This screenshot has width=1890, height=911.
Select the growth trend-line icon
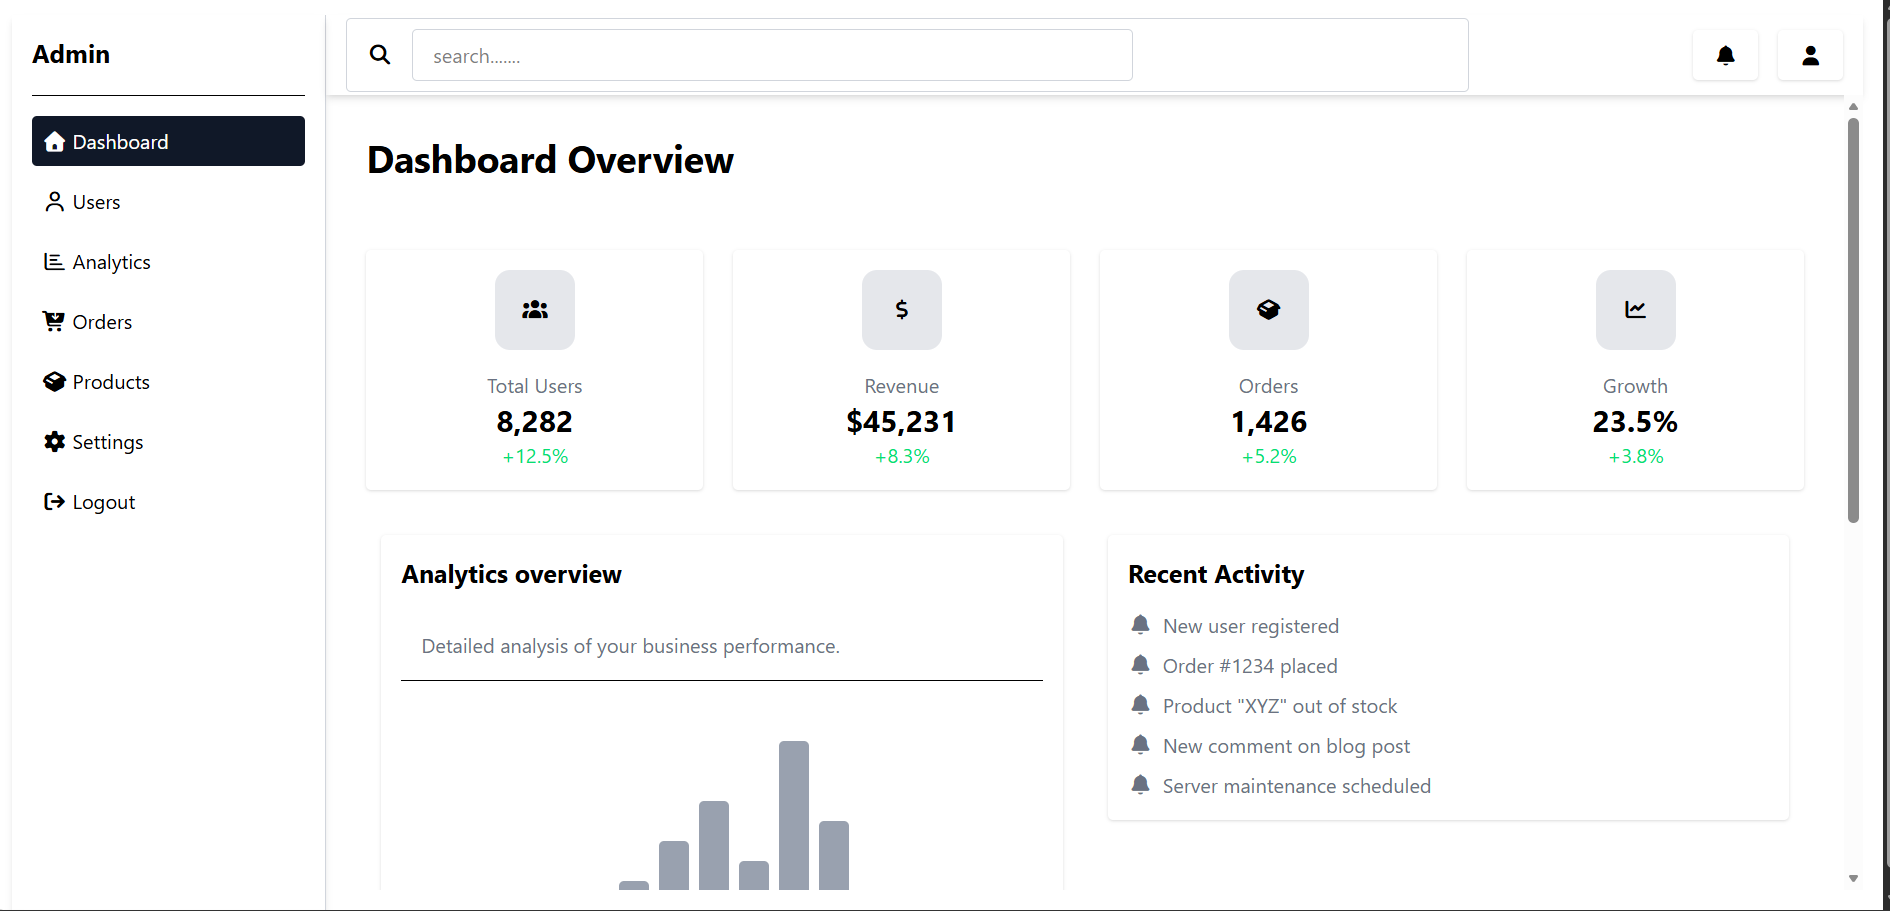point(1634,310)
